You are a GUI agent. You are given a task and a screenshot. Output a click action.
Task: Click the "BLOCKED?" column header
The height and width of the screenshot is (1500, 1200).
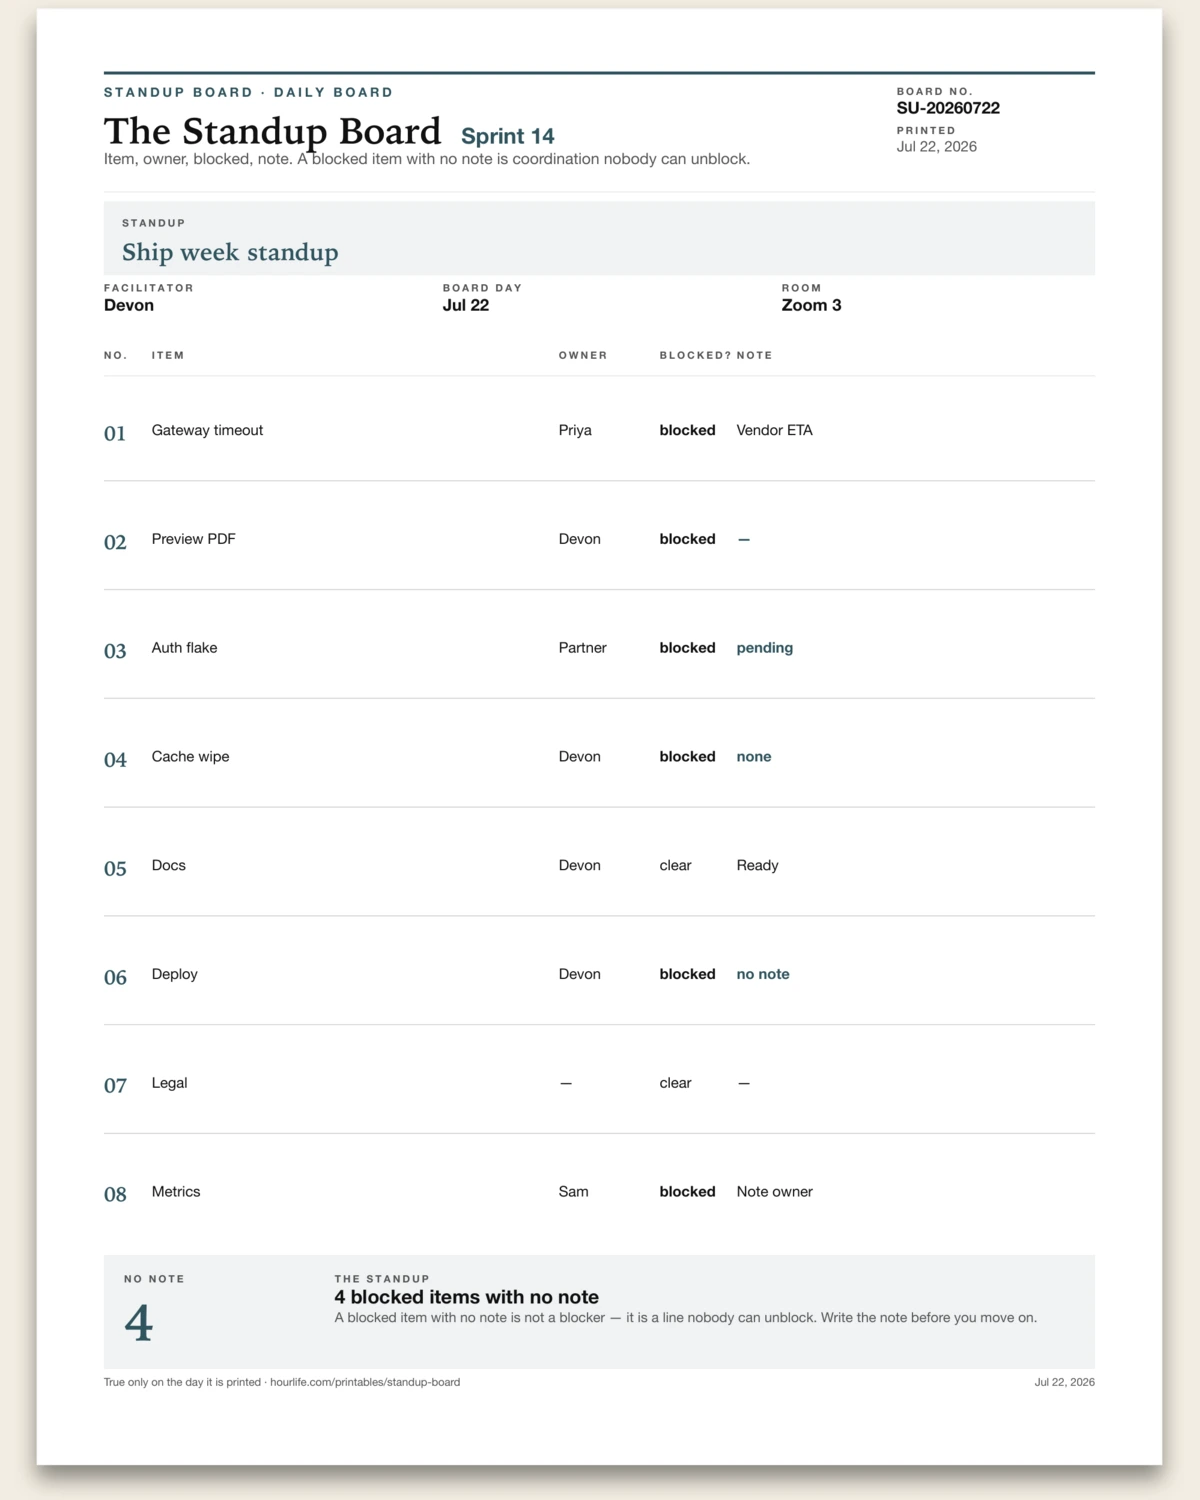pyautogui.click(x=696, y=355)
